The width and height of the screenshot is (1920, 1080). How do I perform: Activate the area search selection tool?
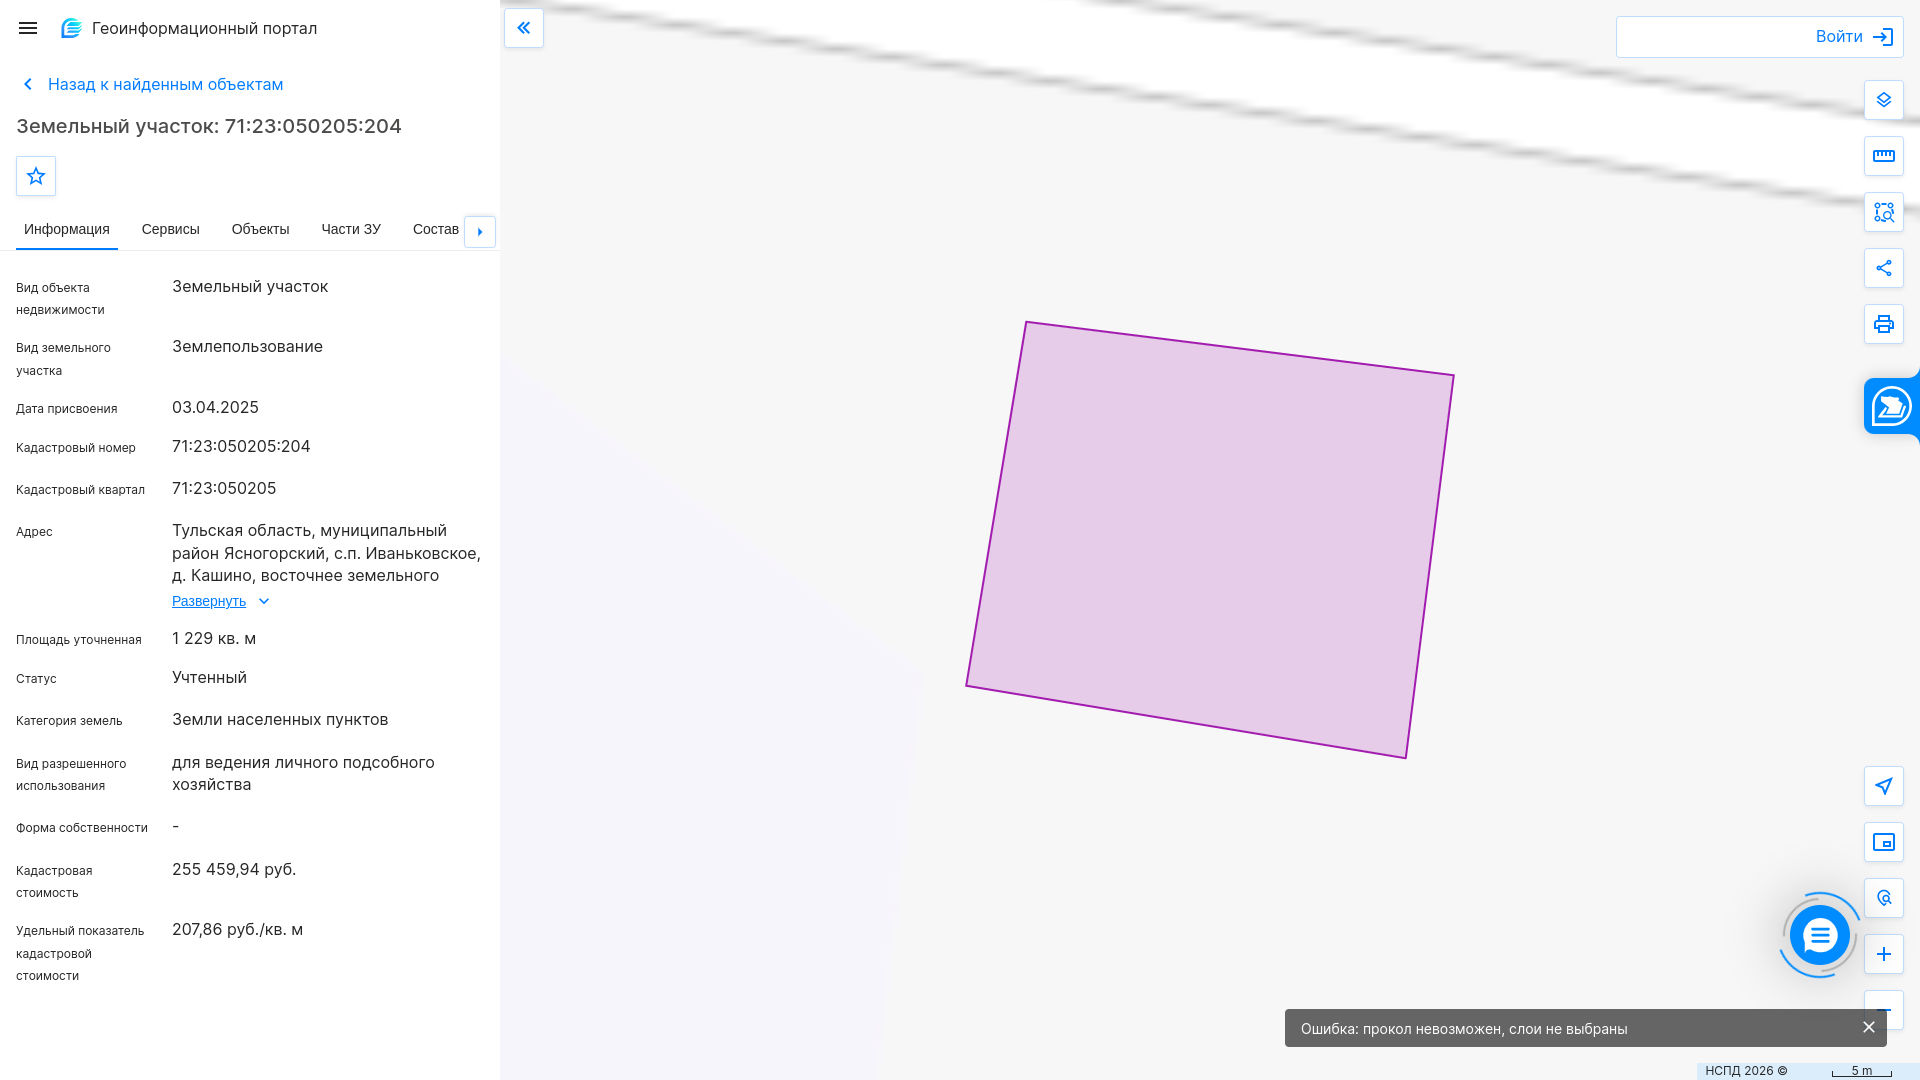click(1884, 212)
